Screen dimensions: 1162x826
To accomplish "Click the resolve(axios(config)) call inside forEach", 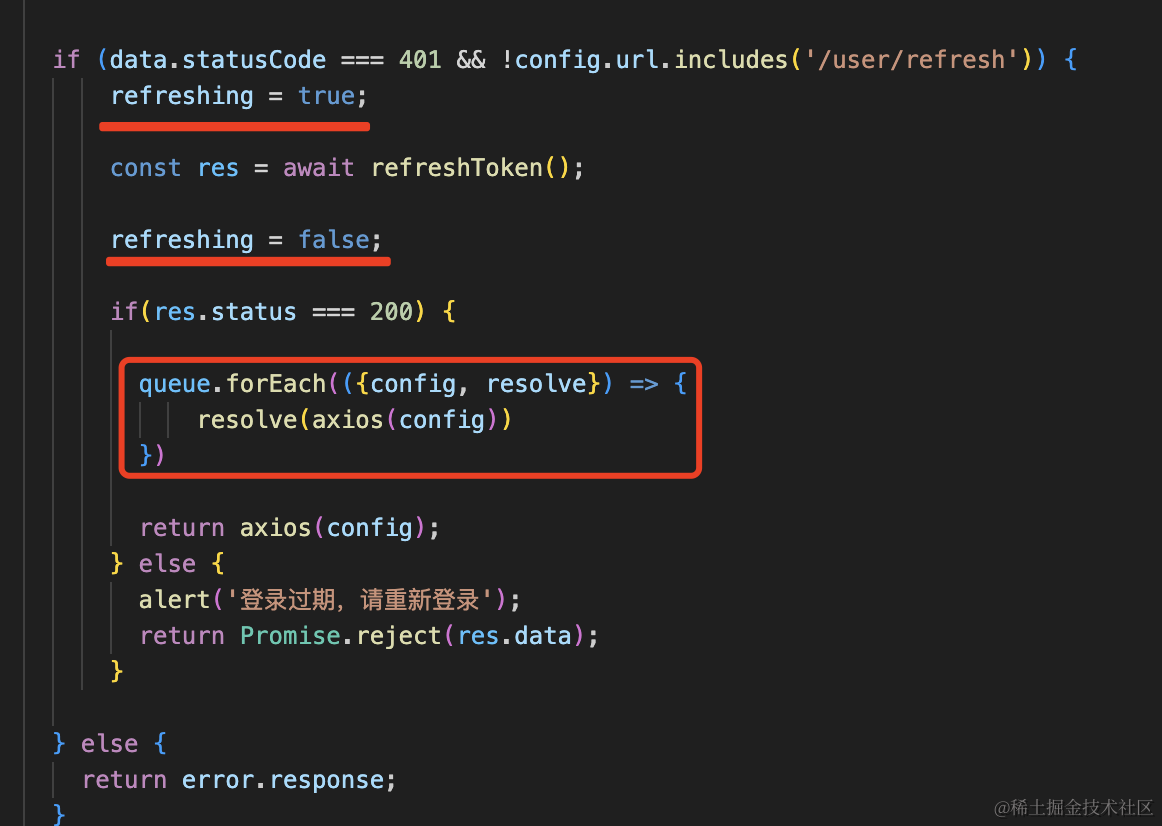I will (355, 420).
